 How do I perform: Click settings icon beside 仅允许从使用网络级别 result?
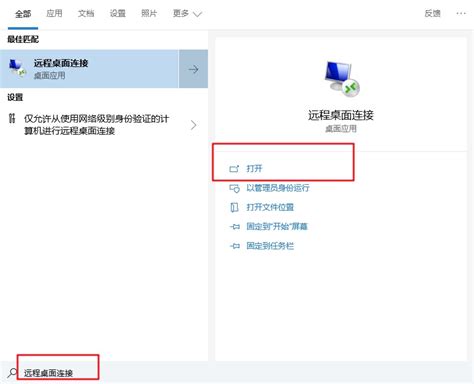12,118
